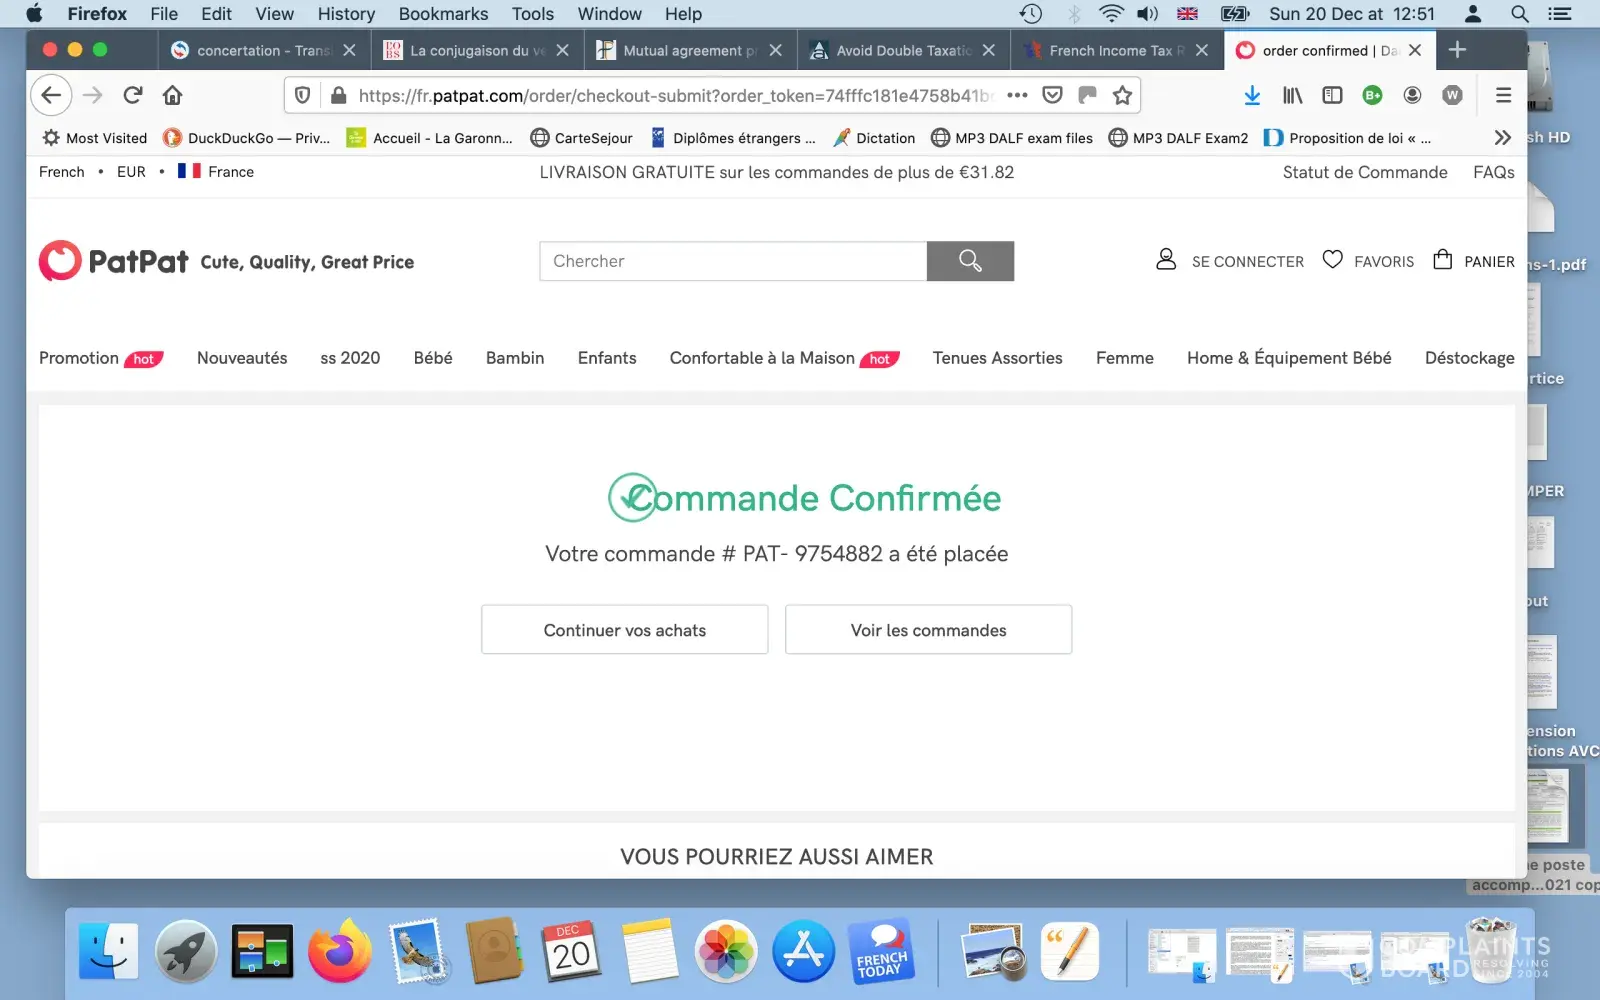Click the SE CONNECTER link

click(x=1248, y=261)
